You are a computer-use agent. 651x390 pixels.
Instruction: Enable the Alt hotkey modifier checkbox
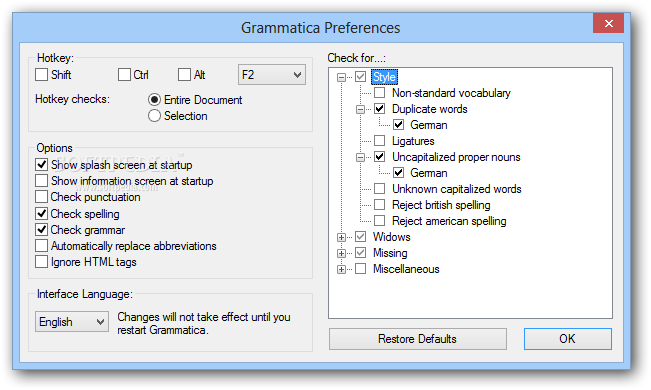pyautogui.click(x=184, y=75)
